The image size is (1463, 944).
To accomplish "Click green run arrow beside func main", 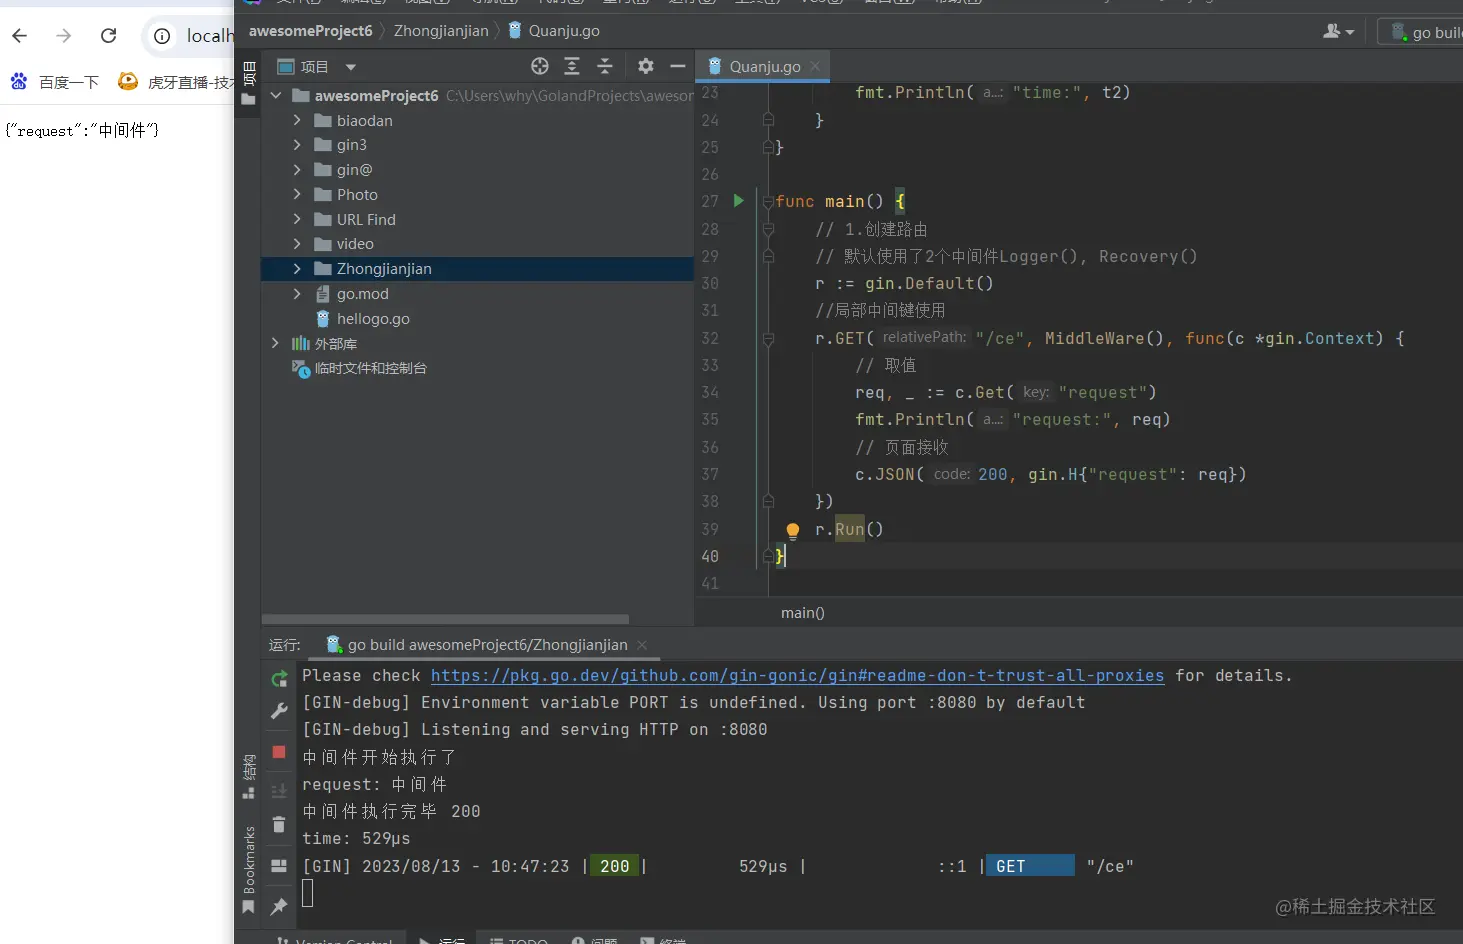I will tap(738, 201).
